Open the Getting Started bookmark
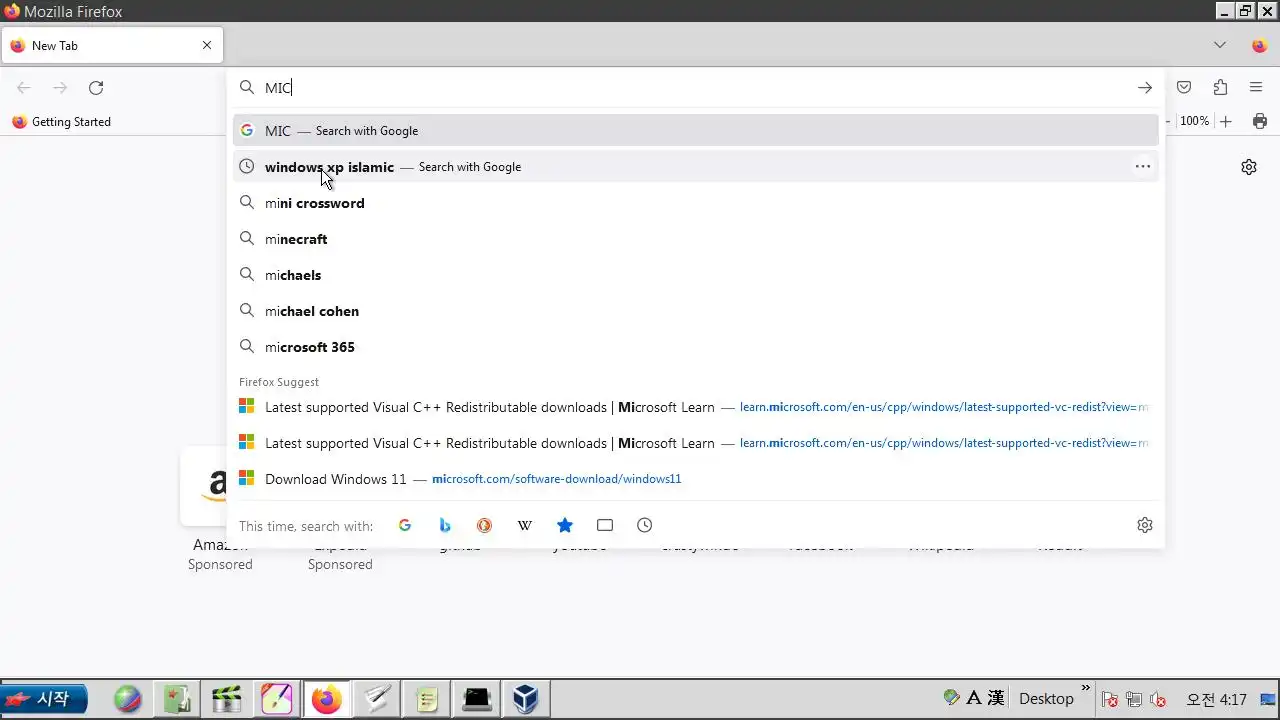 pos(62,122)
